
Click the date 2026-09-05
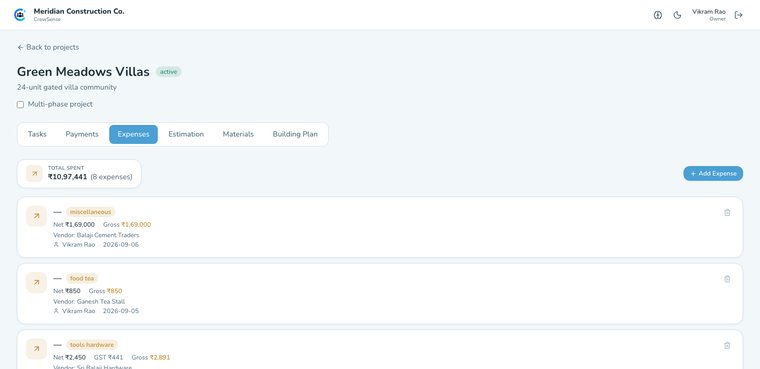pyautogui.click(x=121, y=311)
